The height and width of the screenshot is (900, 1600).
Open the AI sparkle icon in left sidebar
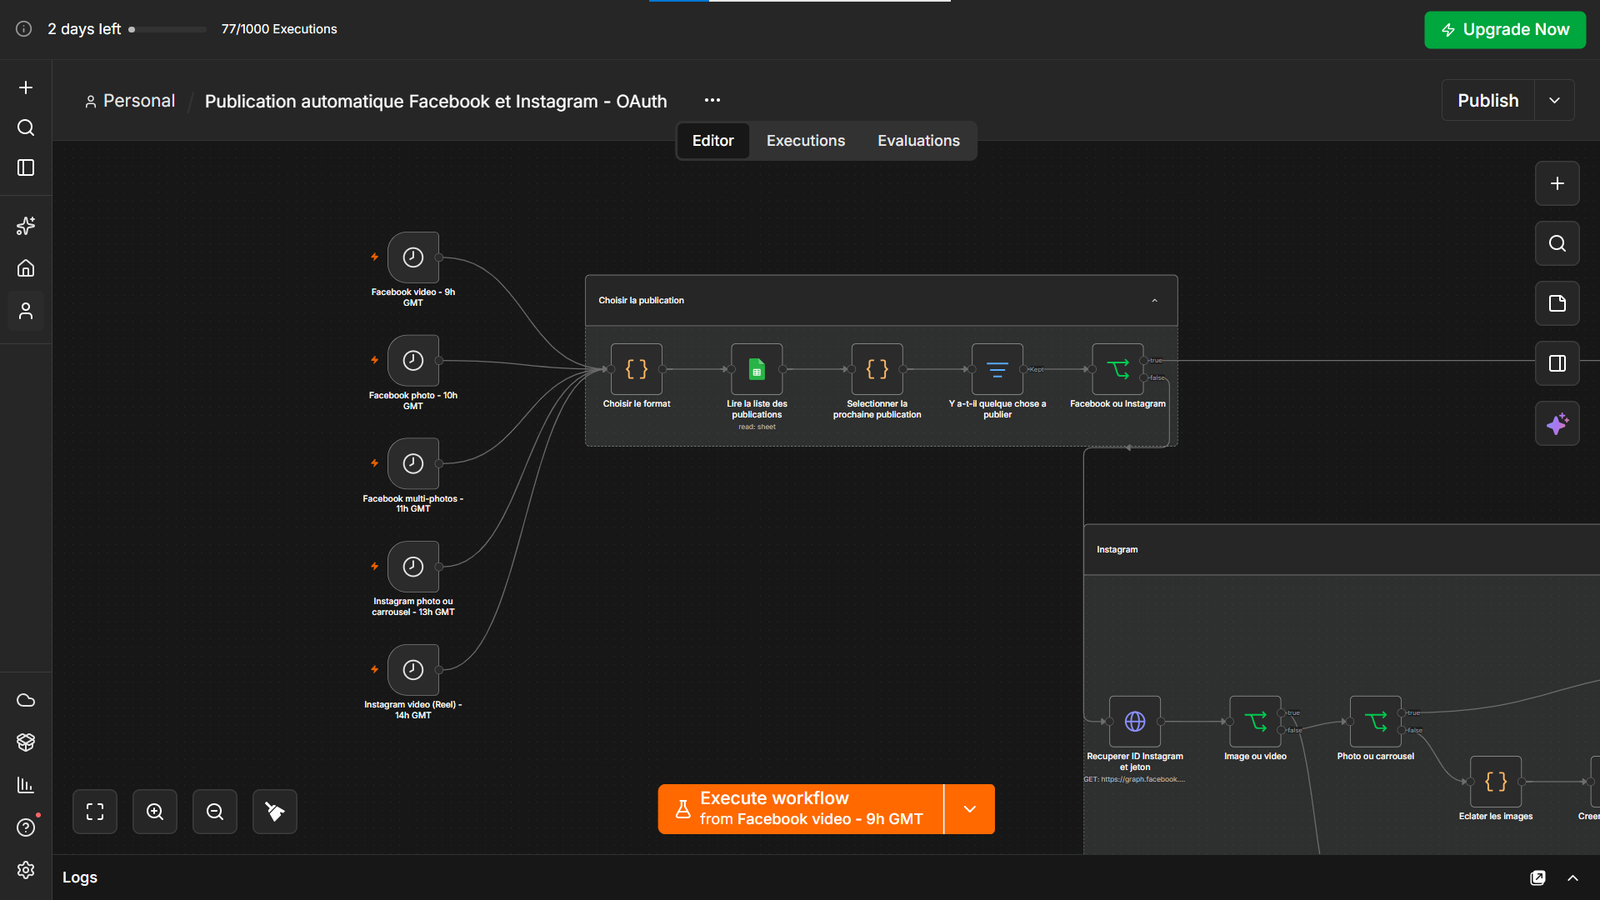[26, 226]
